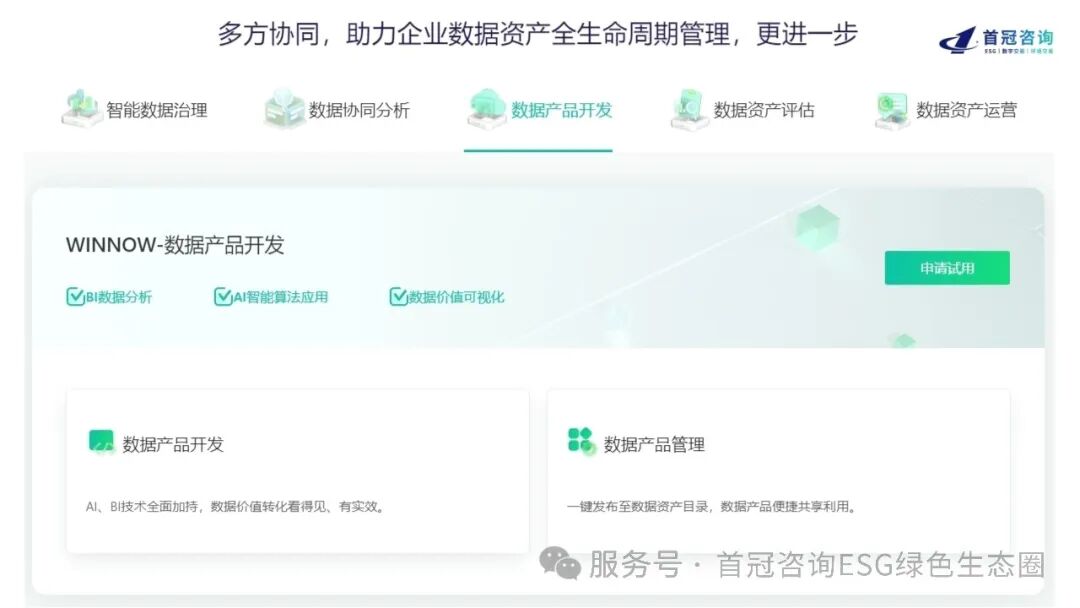Toggle the AI智能算法应用 checkbox
The image size is (1080, 608).
pos(222,297)
